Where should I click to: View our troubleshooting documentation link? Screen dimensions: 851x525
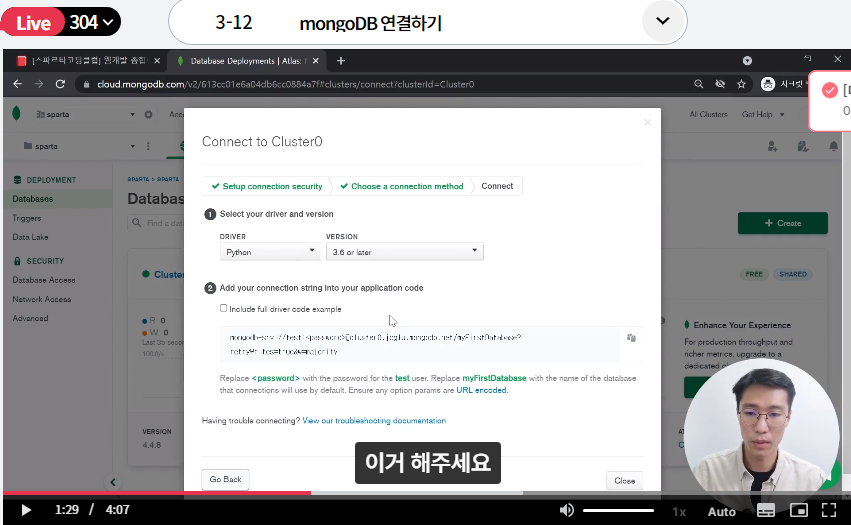pos(374,420)
